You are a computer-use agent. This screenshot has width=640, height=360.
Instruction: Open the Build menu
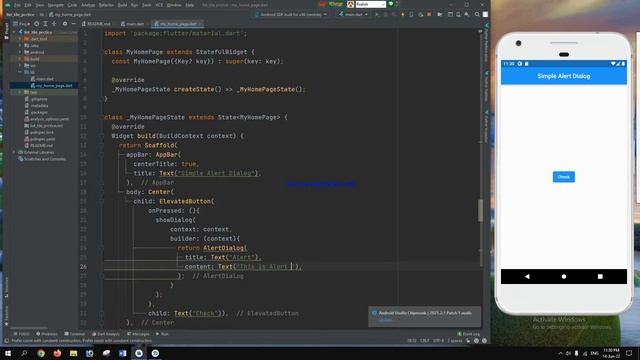coord(122,5)
